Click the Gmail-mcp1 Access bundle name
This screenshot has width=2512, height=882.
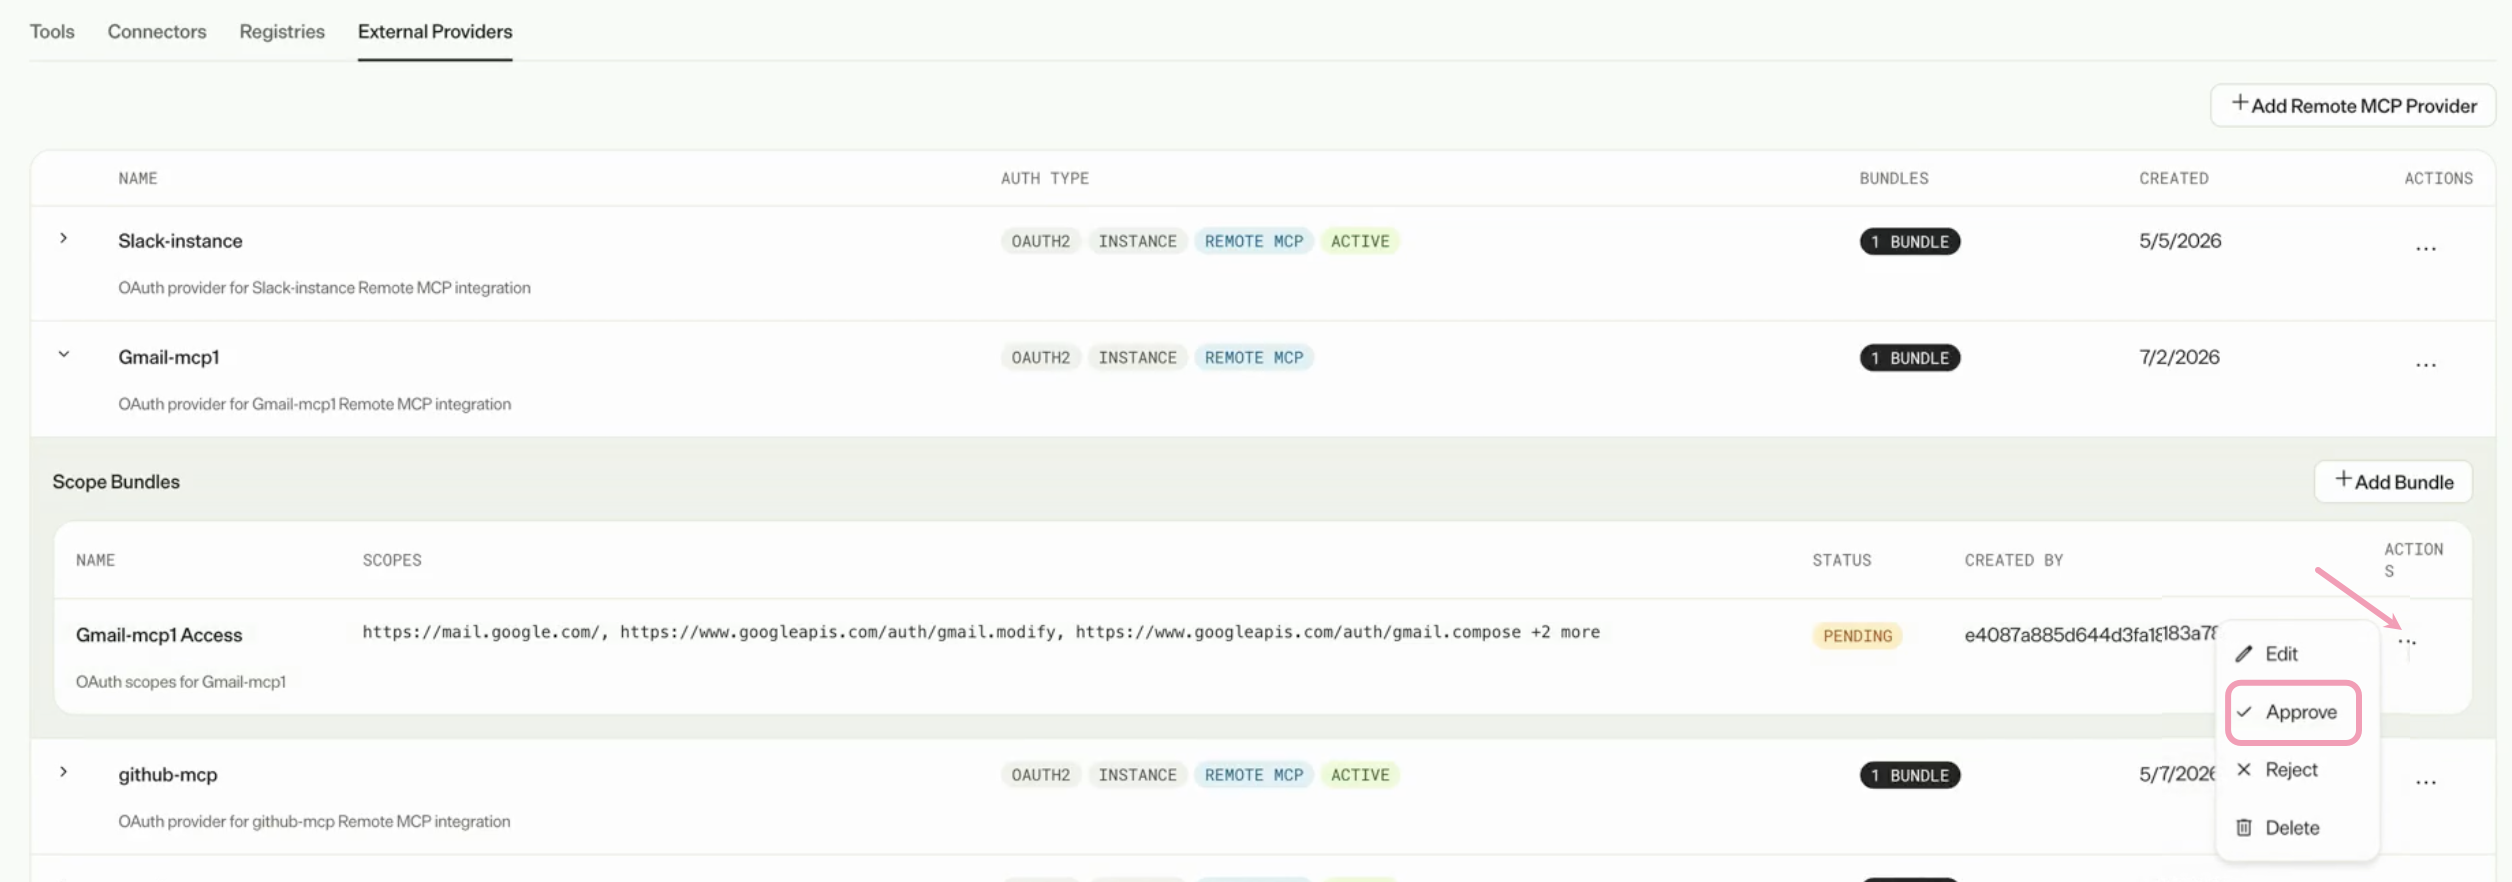point(159,635)
